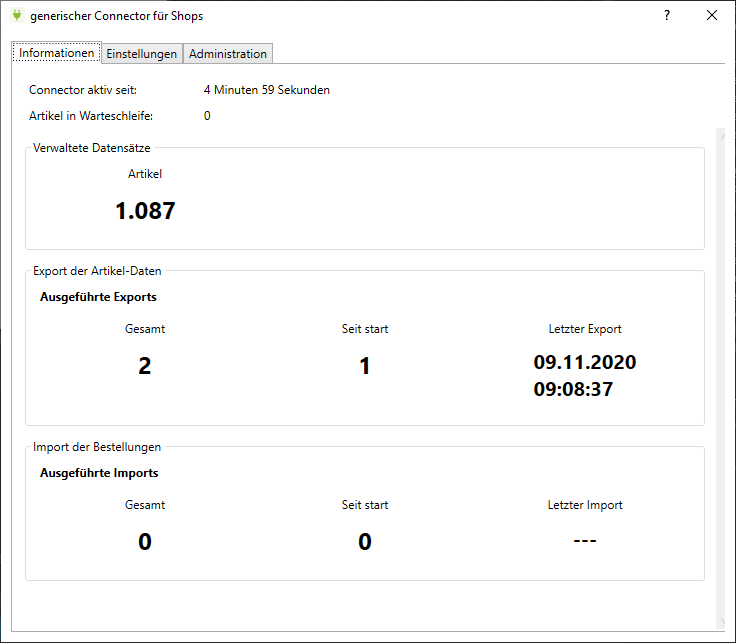The width and height of the screenshot is (736, 643).
Task: Select the 'Ausgeführte Imports' heading
Action: [x=99, y=473]
